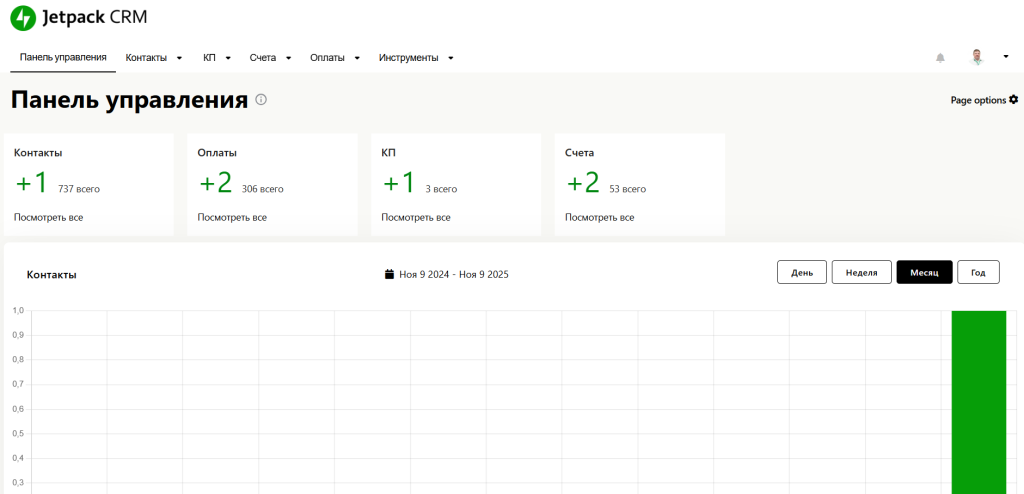Click the Jetpack CRM logo icon
This screenshot has width=1024, height=494.
point(23,18)
